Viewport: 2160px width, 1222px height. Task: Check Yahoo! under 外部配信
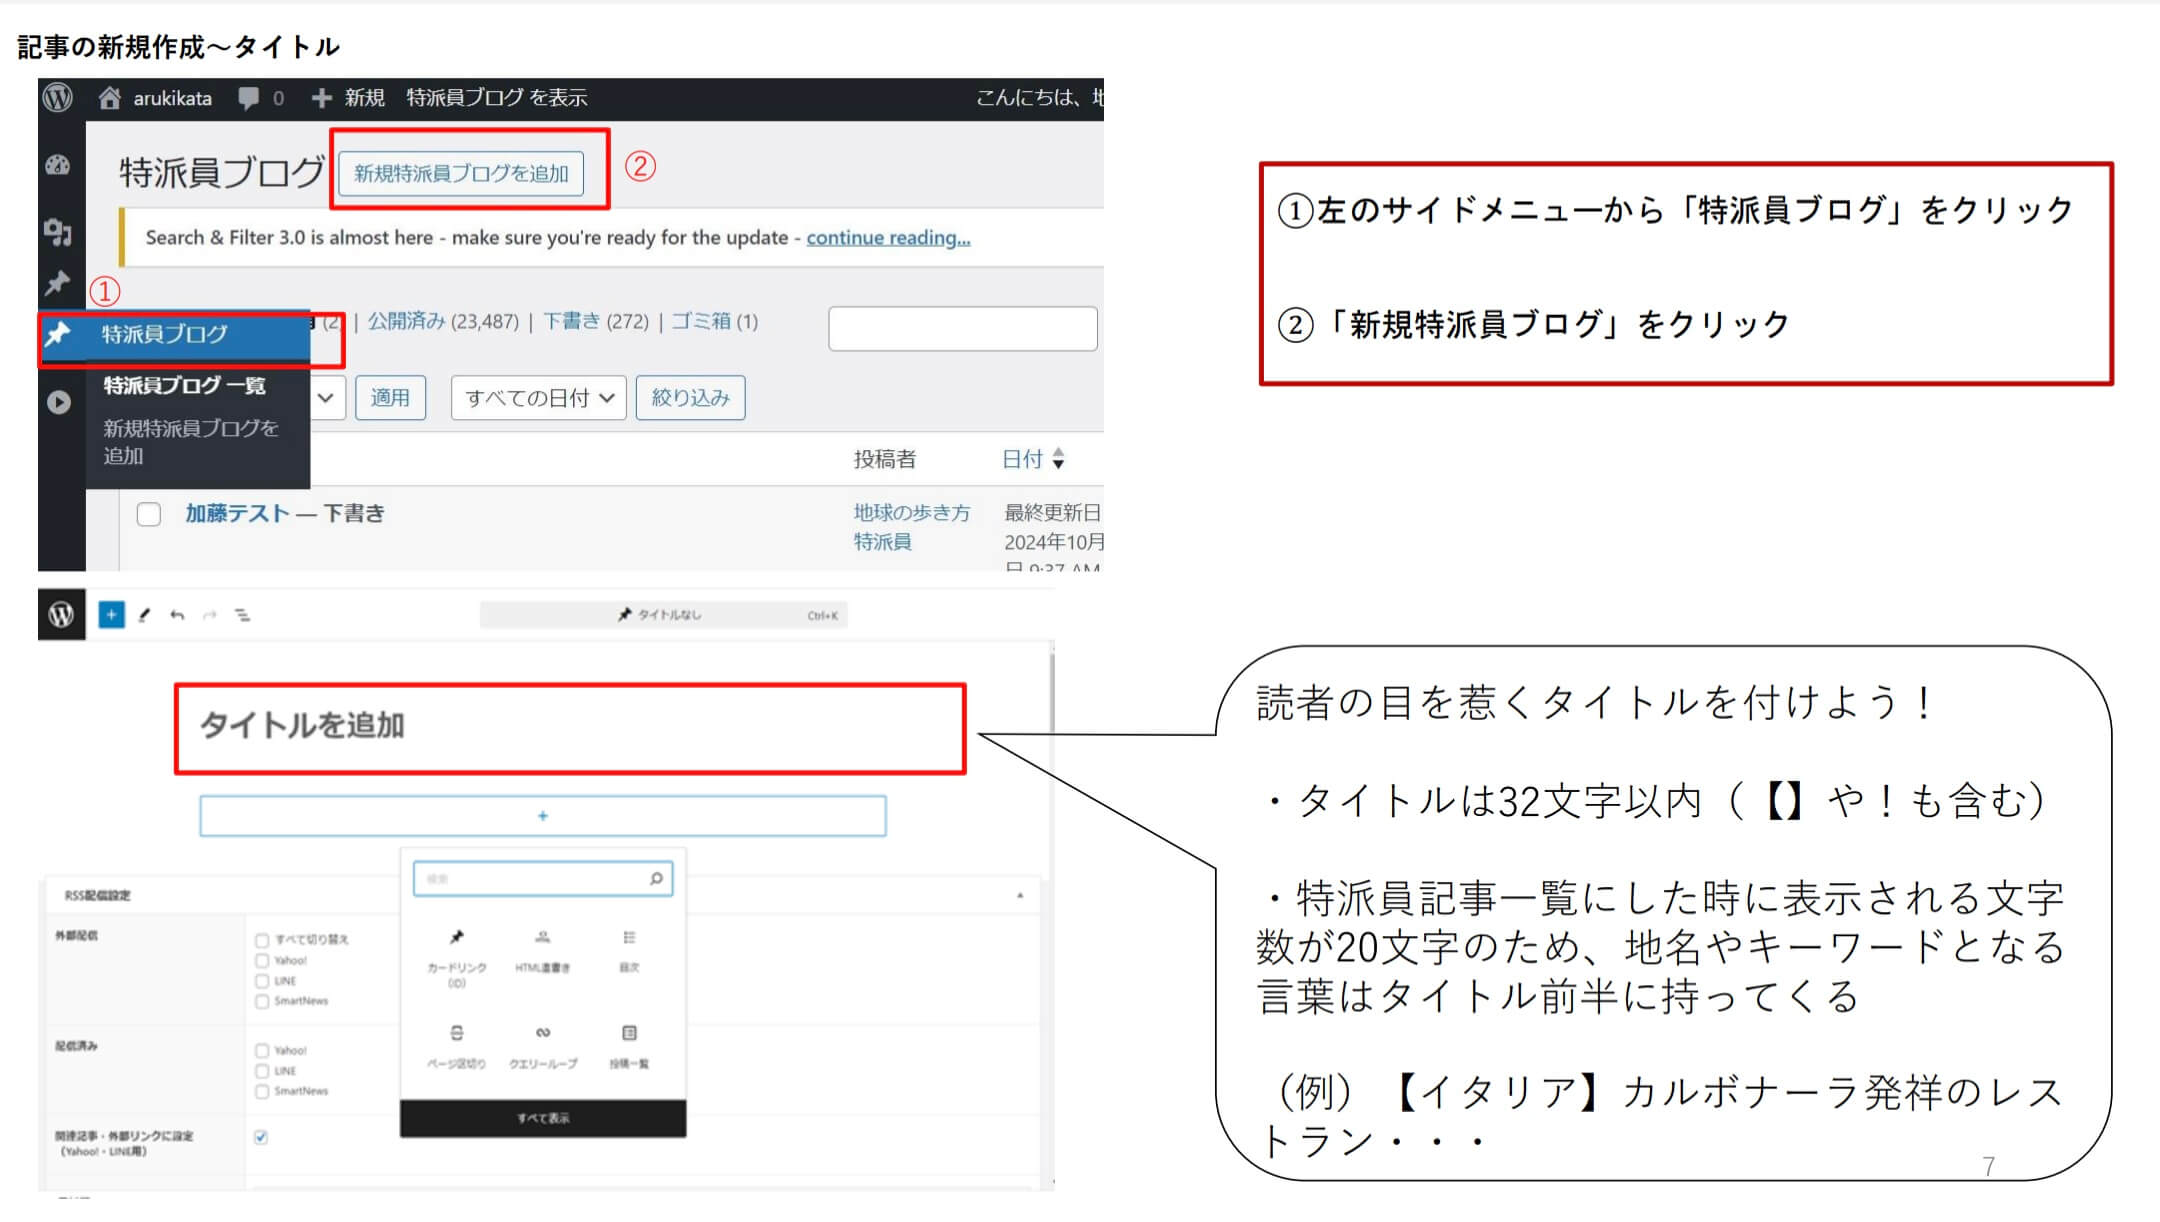click(x=262, y=960)
